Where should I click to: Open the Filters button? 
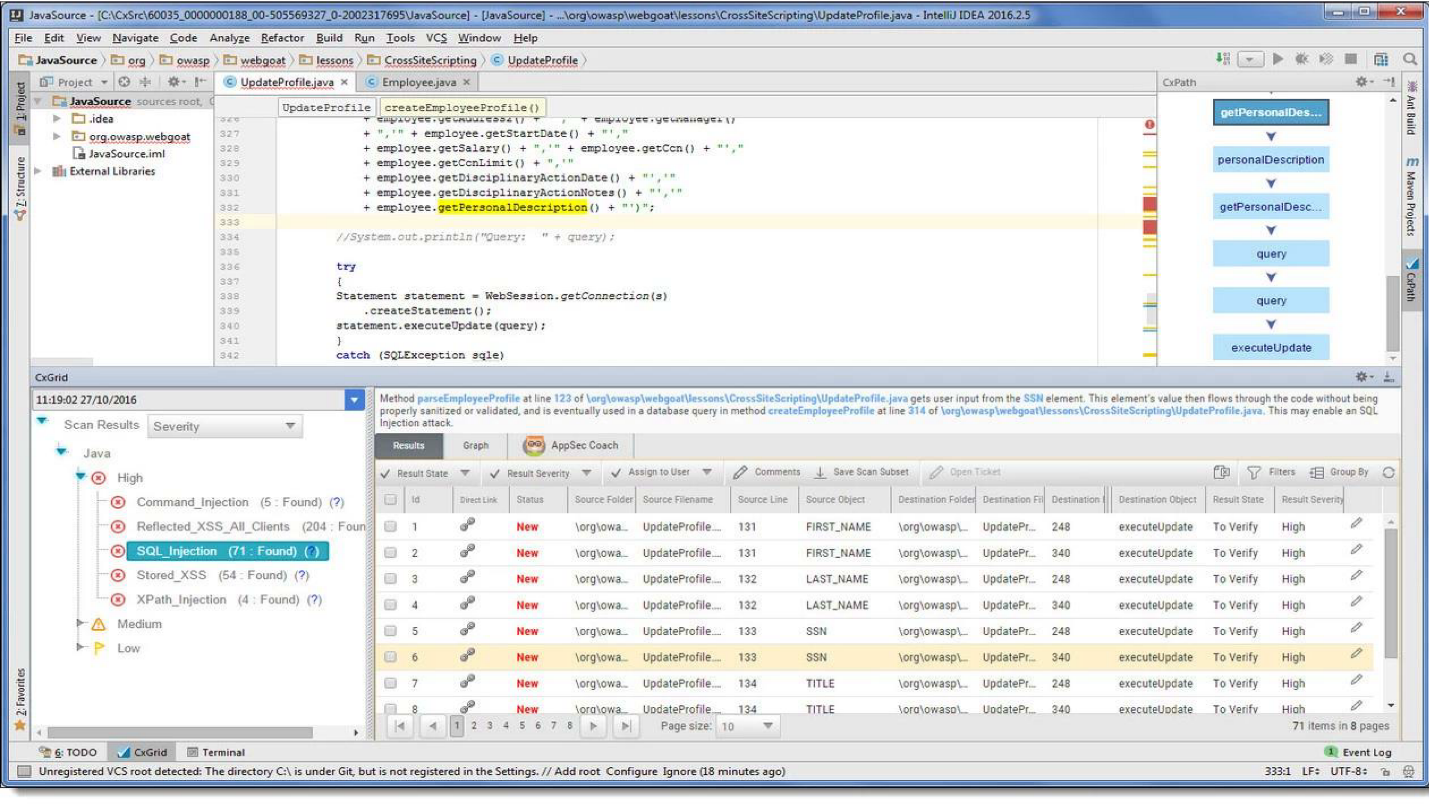coord(1271,472)
